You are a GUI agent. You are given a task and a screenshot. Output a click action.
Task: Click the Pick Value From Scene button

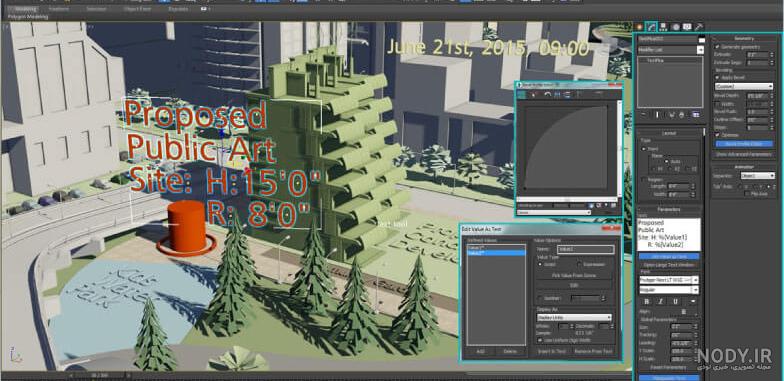tap(574, 275)
